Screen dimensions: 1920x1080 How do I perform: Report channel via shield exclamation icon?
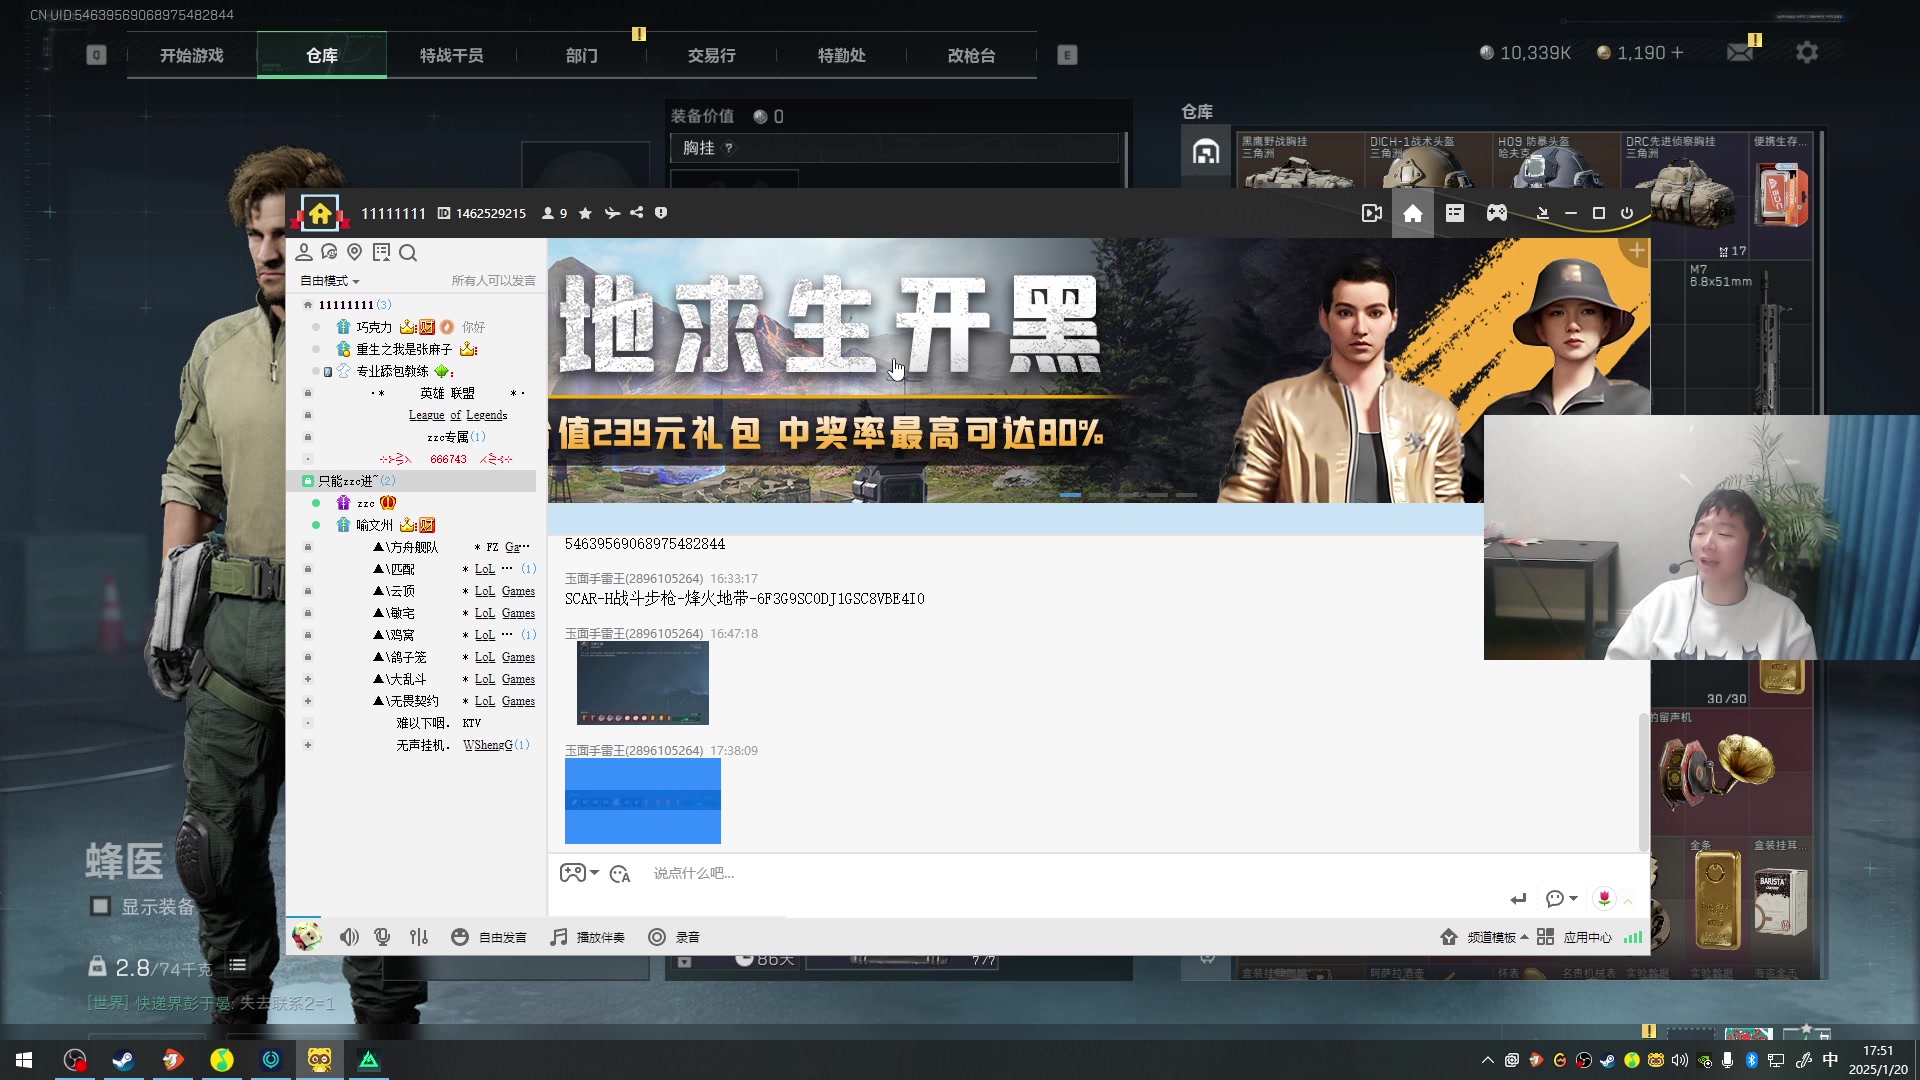(x=661, y=213)
